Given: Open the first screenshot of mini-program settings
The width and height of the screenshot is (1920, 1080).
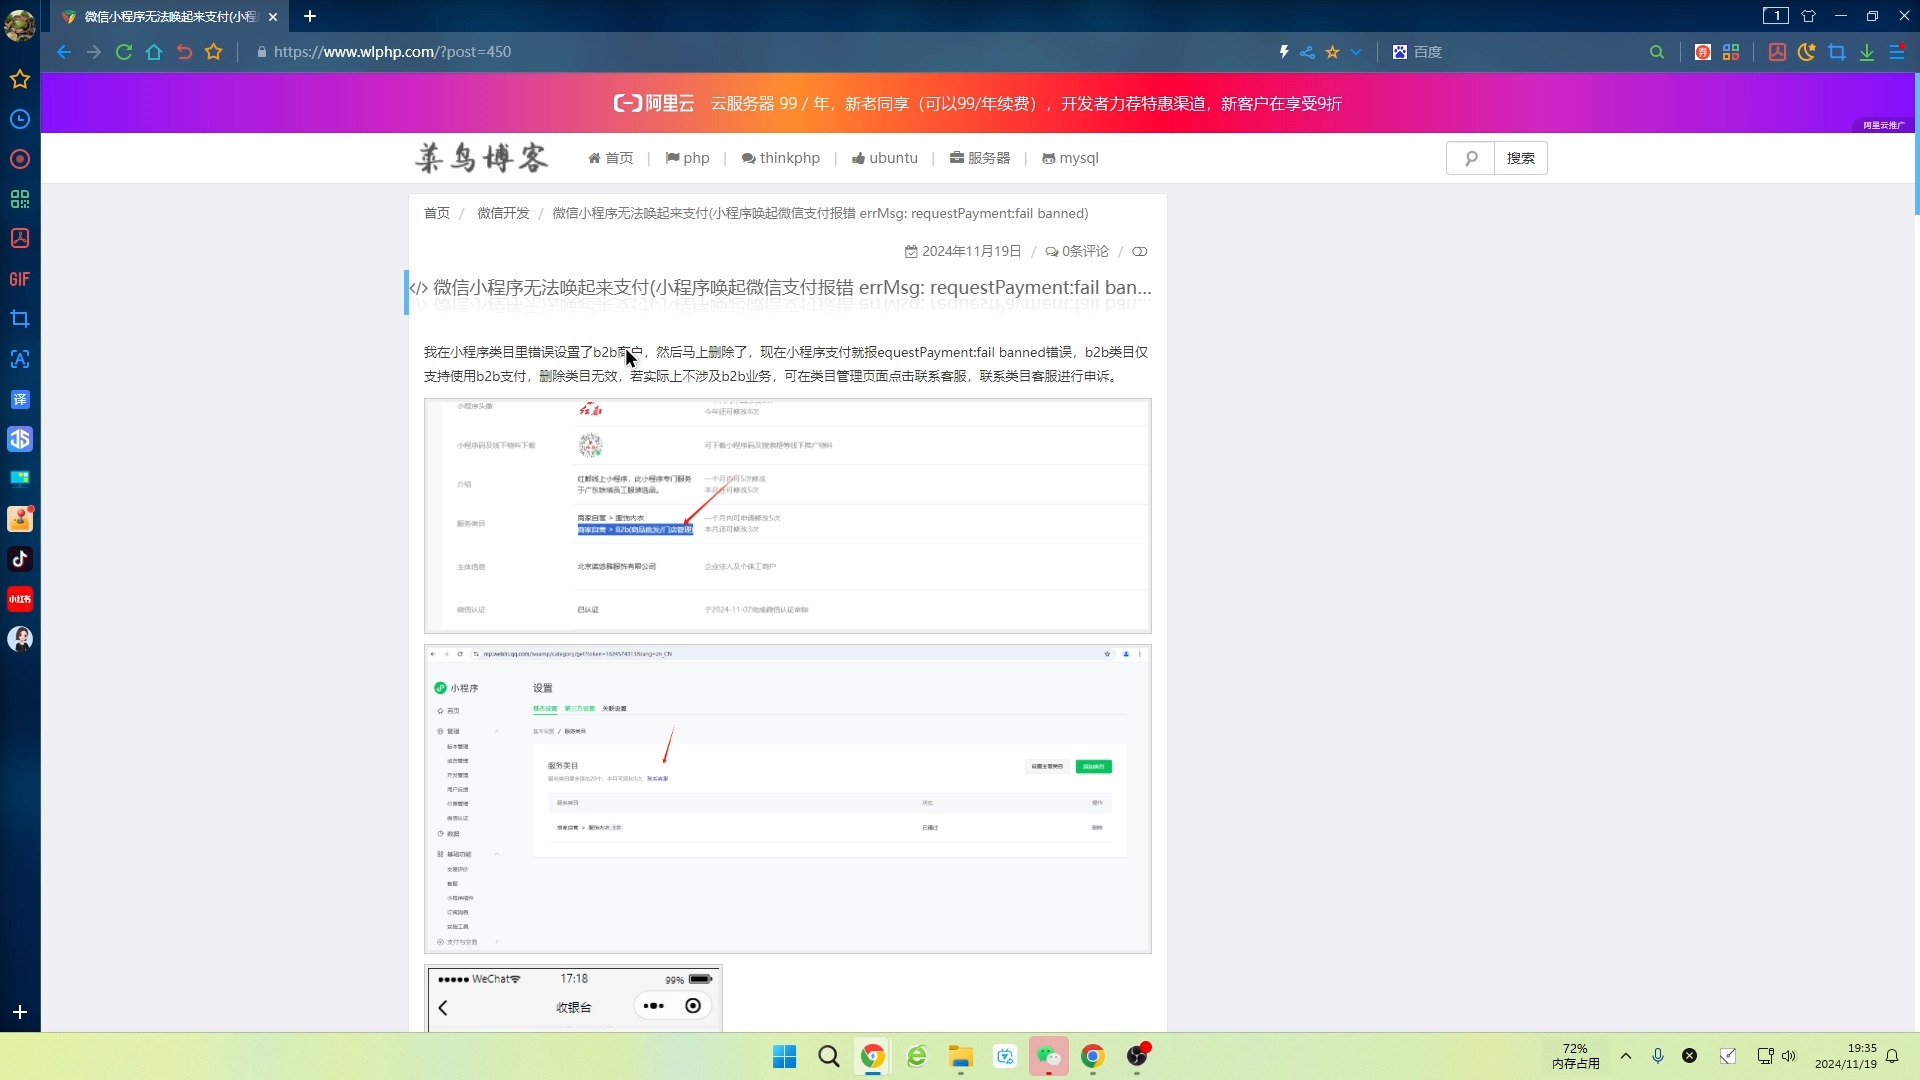Looking at the screenshot, I should coord(788,516).
